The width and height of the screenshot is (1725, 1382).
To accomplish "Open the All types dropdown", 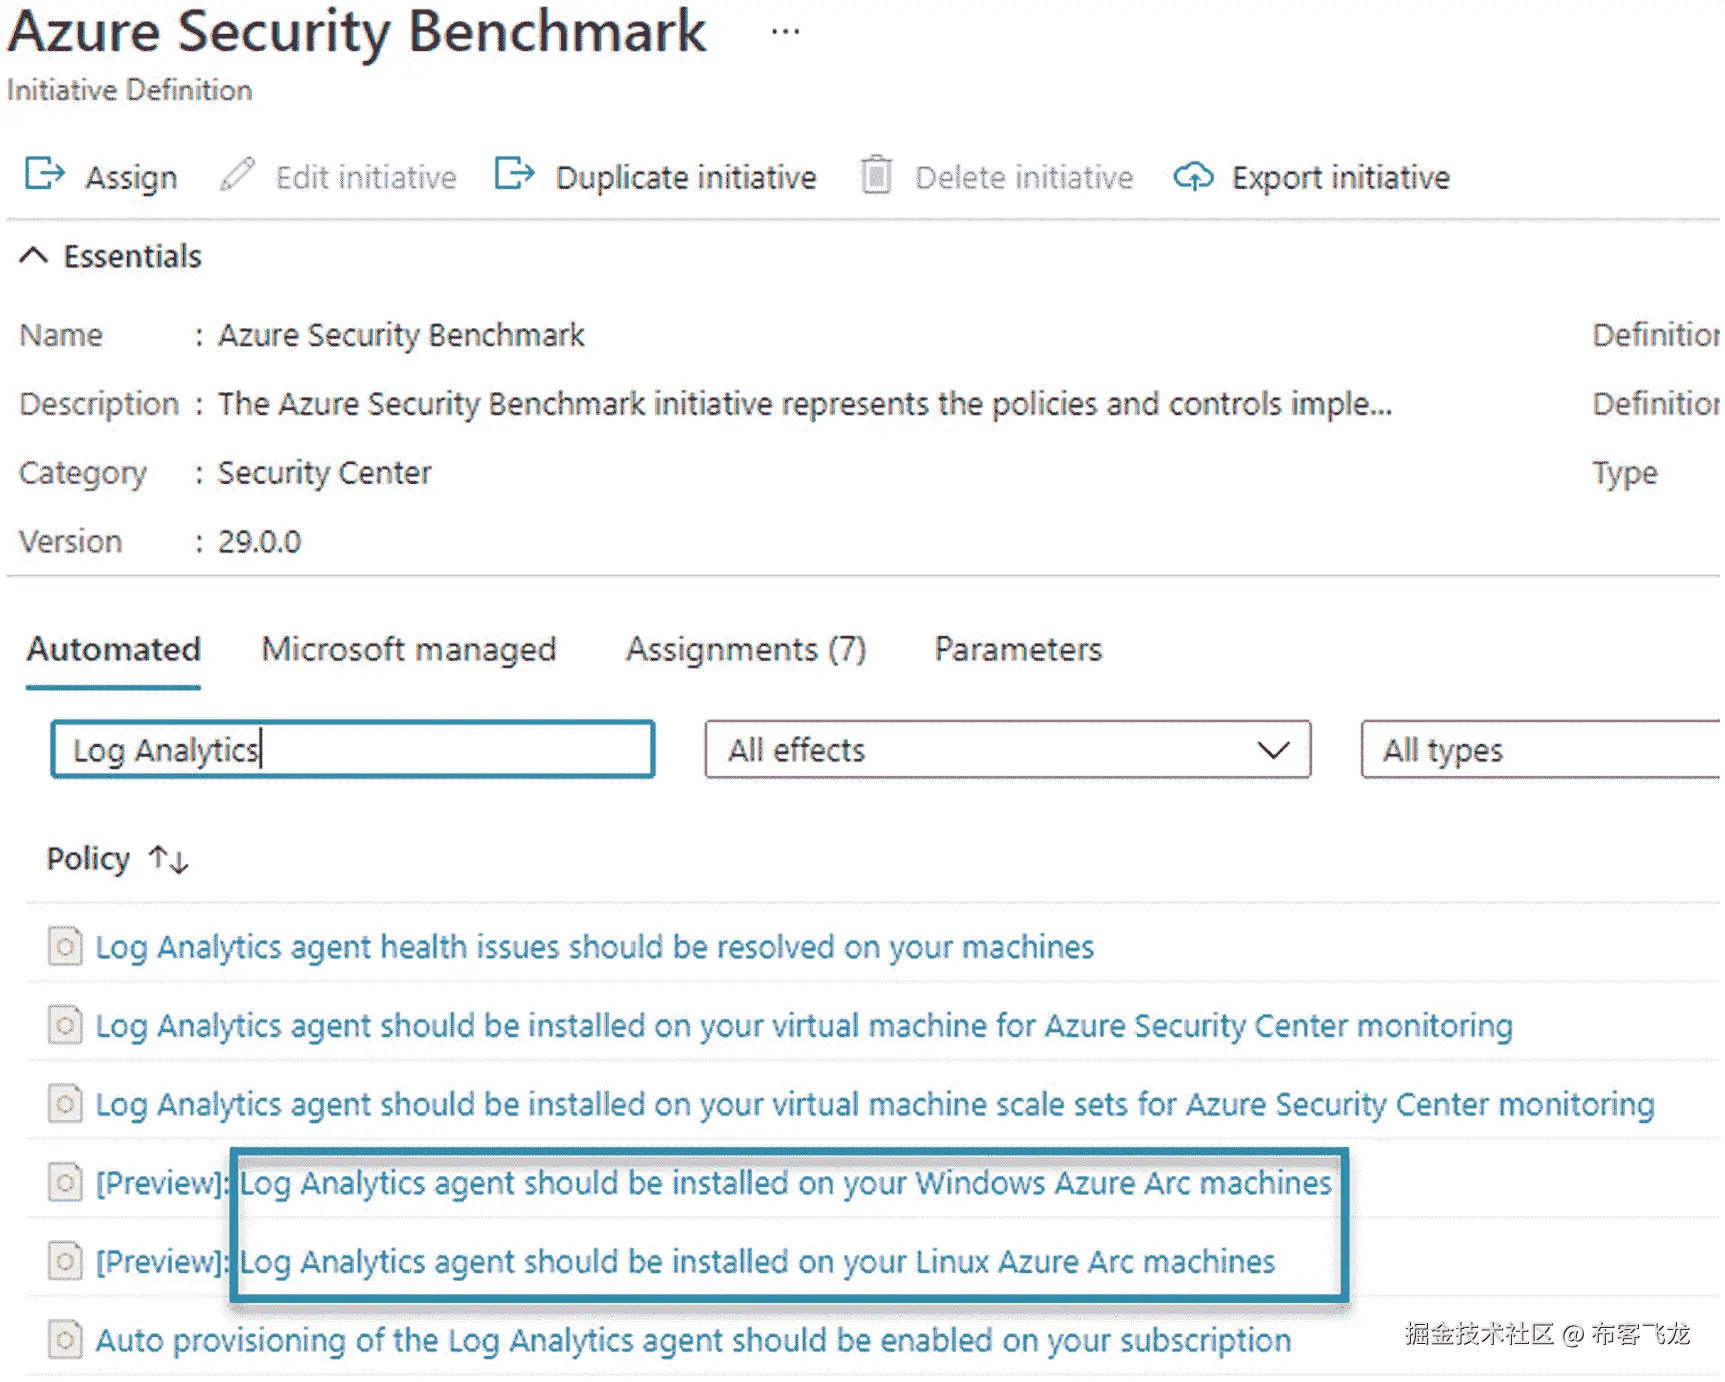I will pyautogui.click(x=1540, y=750).
